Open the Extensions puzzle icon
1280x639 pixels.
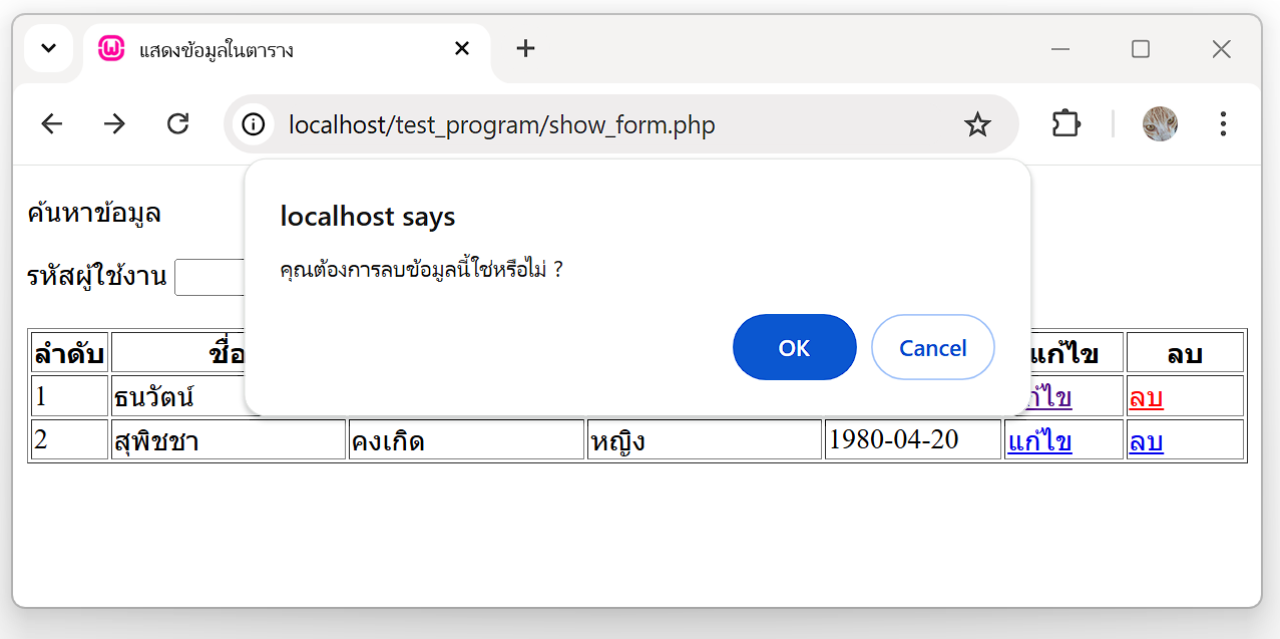click(1066, 124)
